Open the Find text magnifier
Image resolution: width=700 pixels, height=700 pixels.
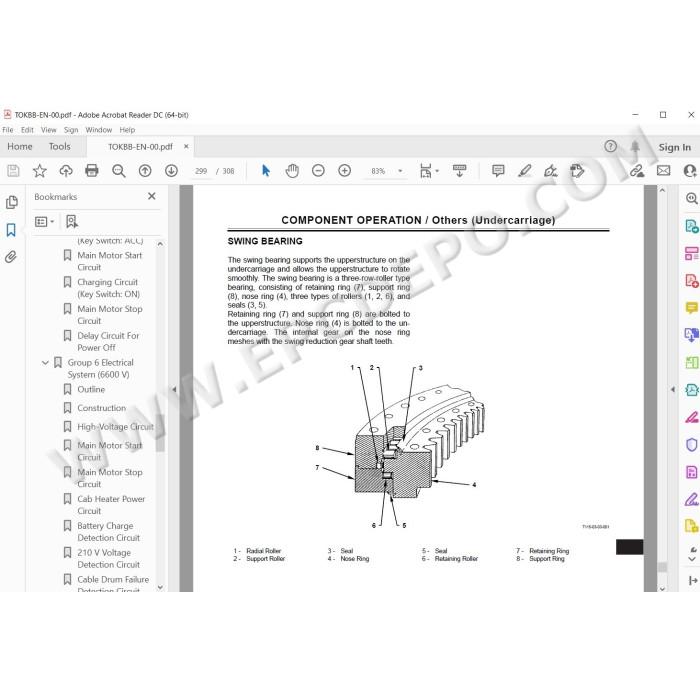pos(118,171)
